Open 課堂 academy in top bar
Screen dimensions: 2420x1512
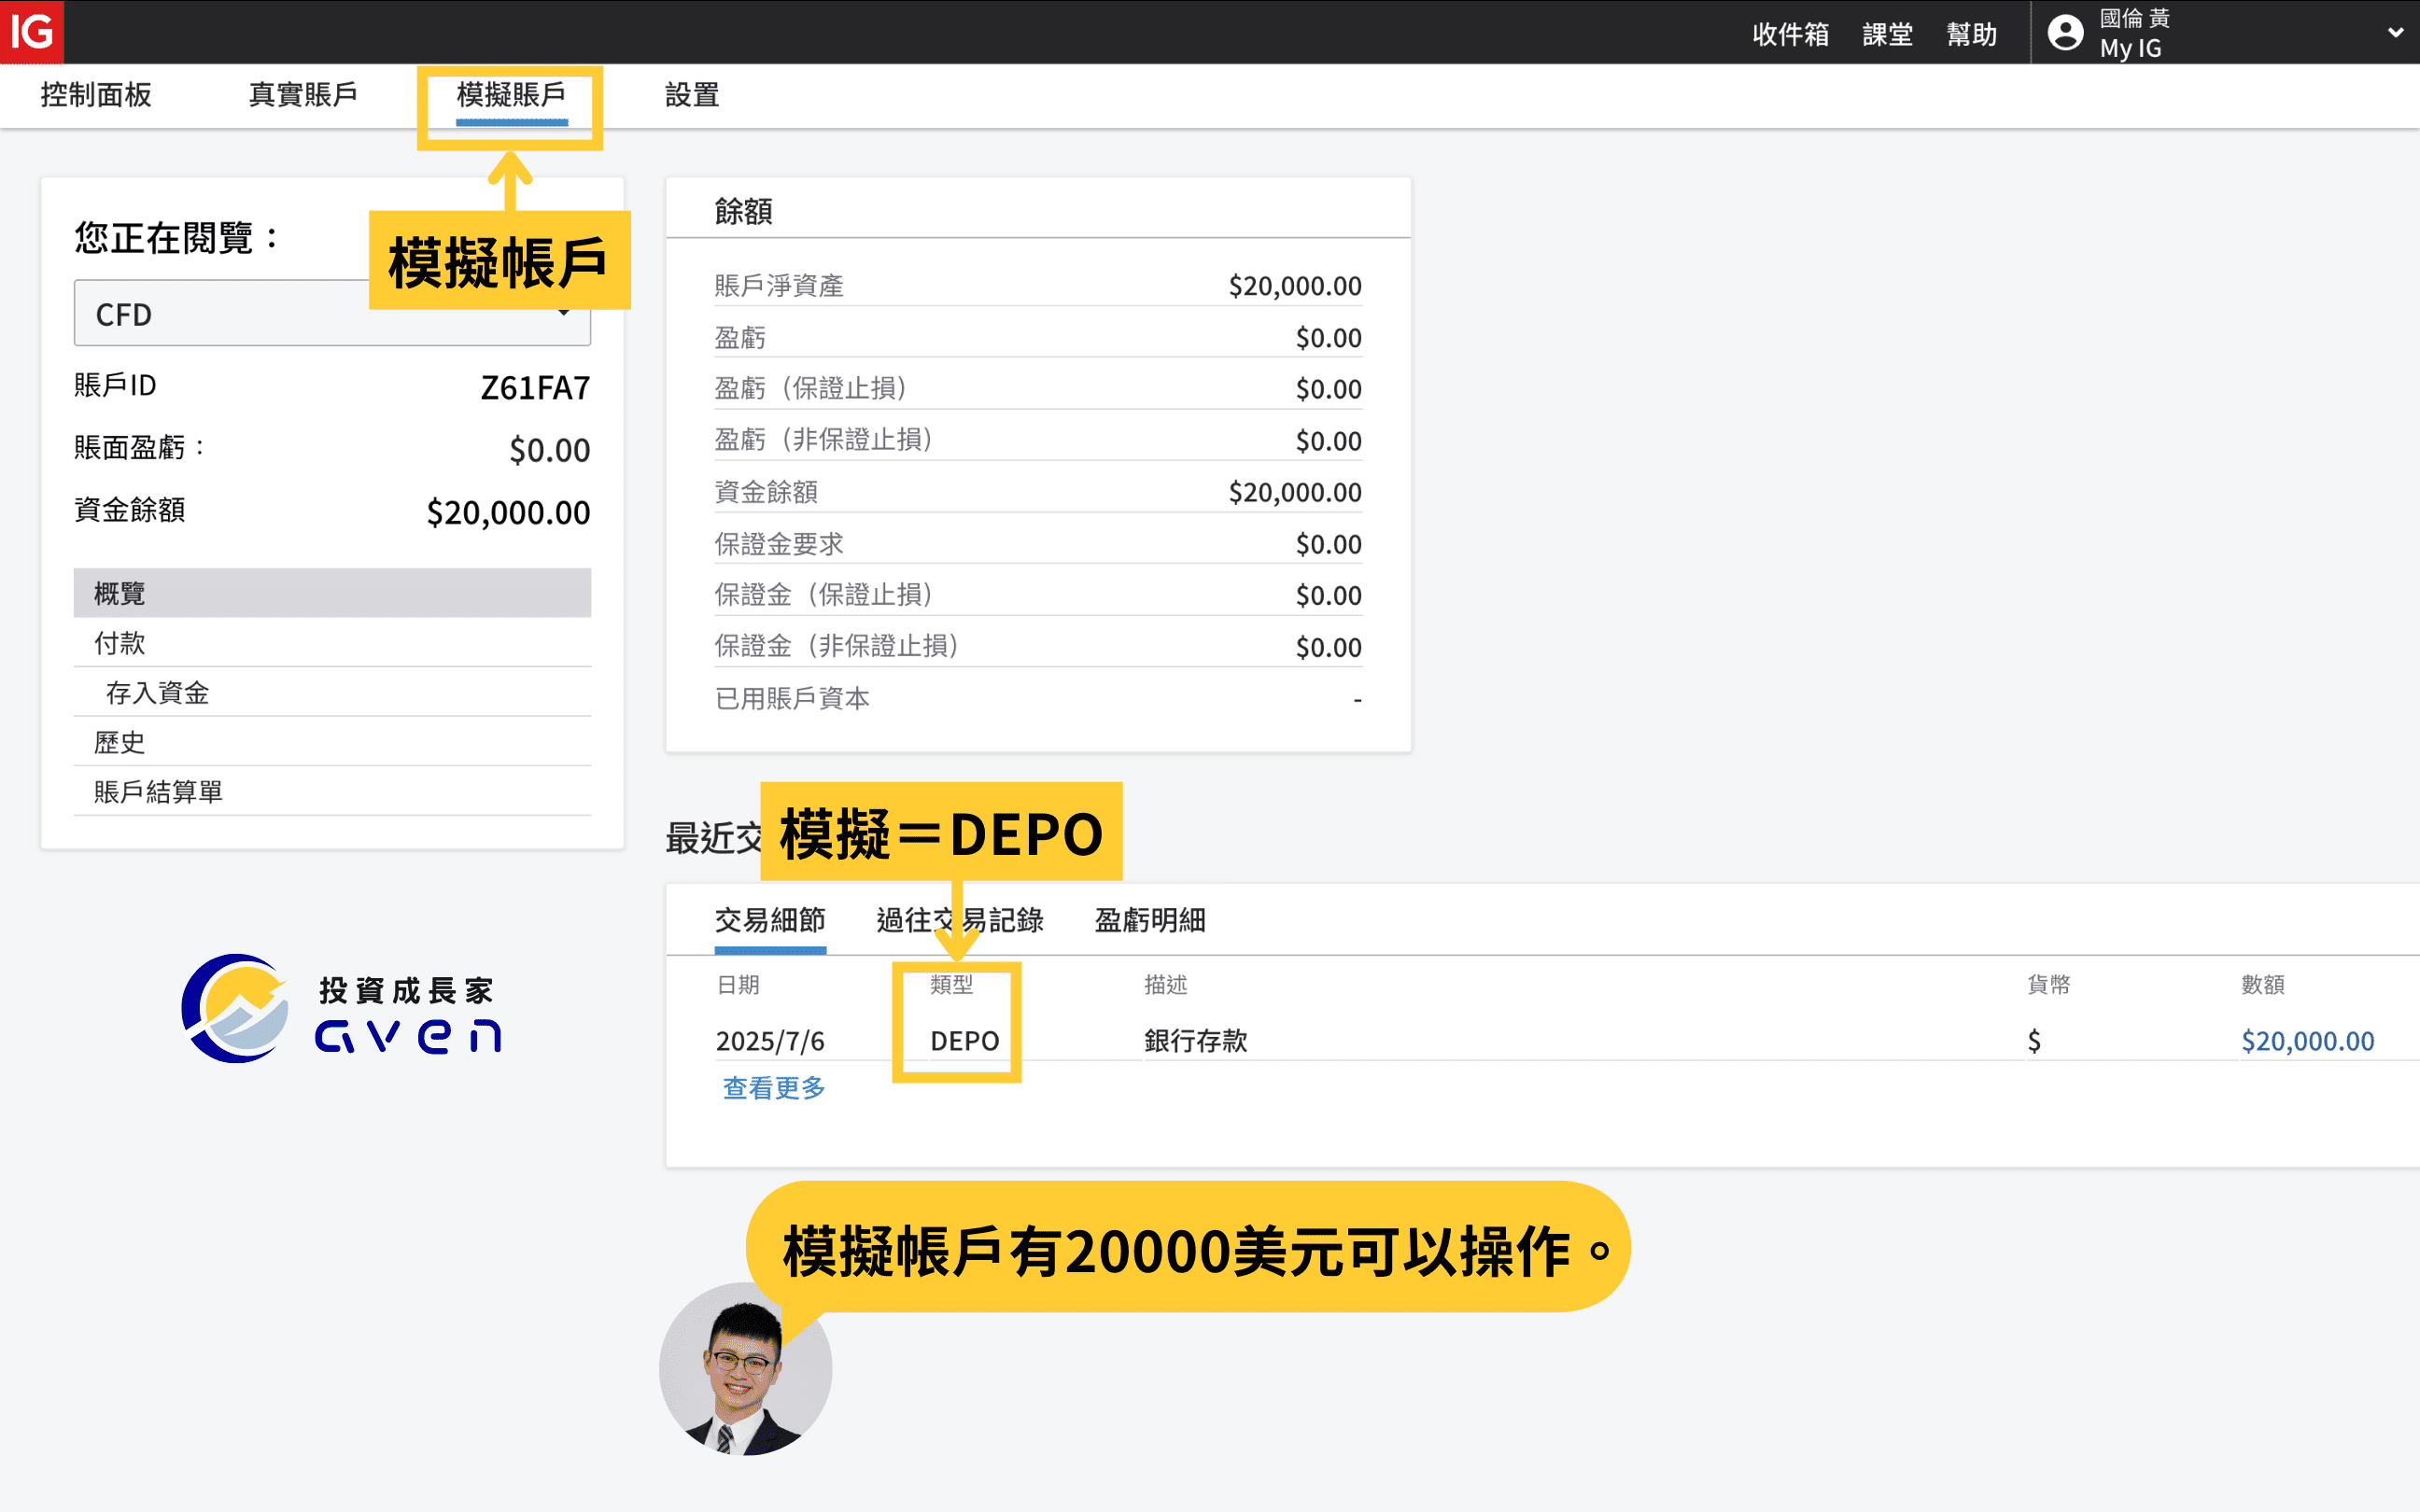1887,35
